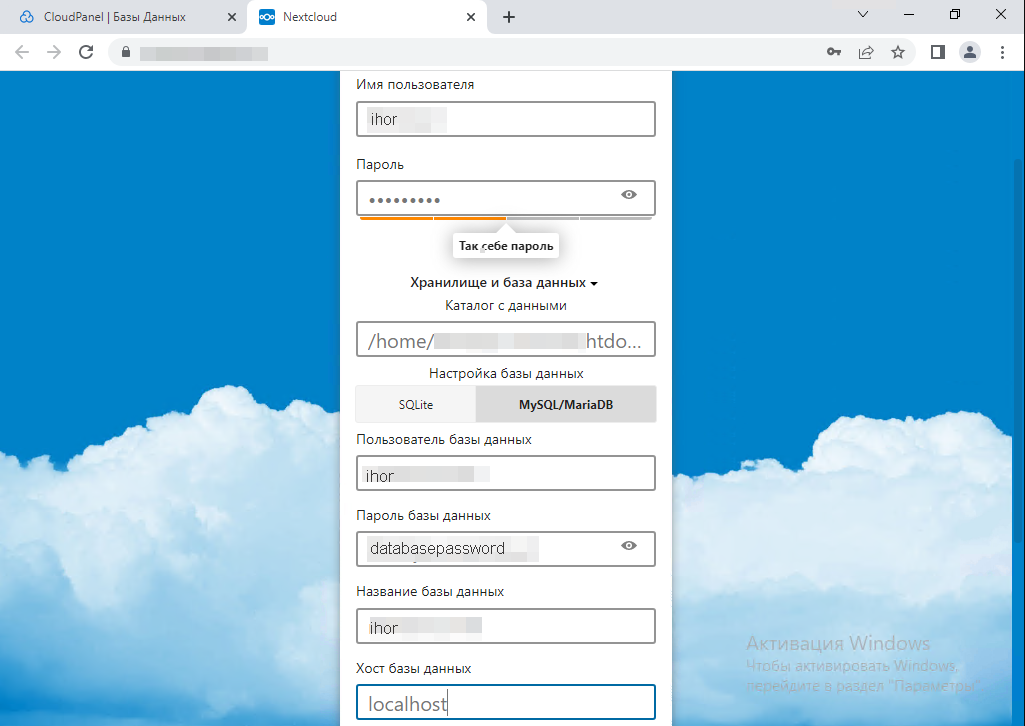
Task: Open the browser side panel icon
Action: click(x=938, y=52)
